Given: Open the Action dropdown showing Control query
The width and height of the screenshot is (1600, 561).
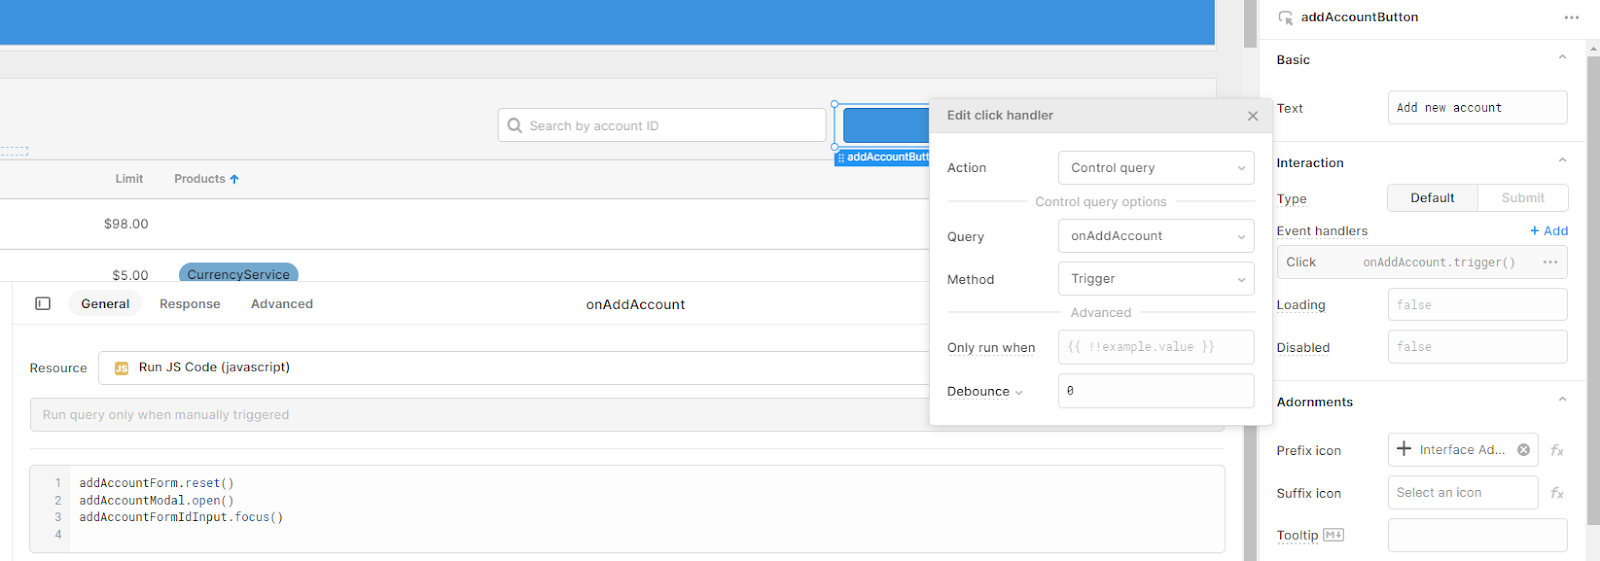Looking at the screenshot, I should tap(1156, 168).
